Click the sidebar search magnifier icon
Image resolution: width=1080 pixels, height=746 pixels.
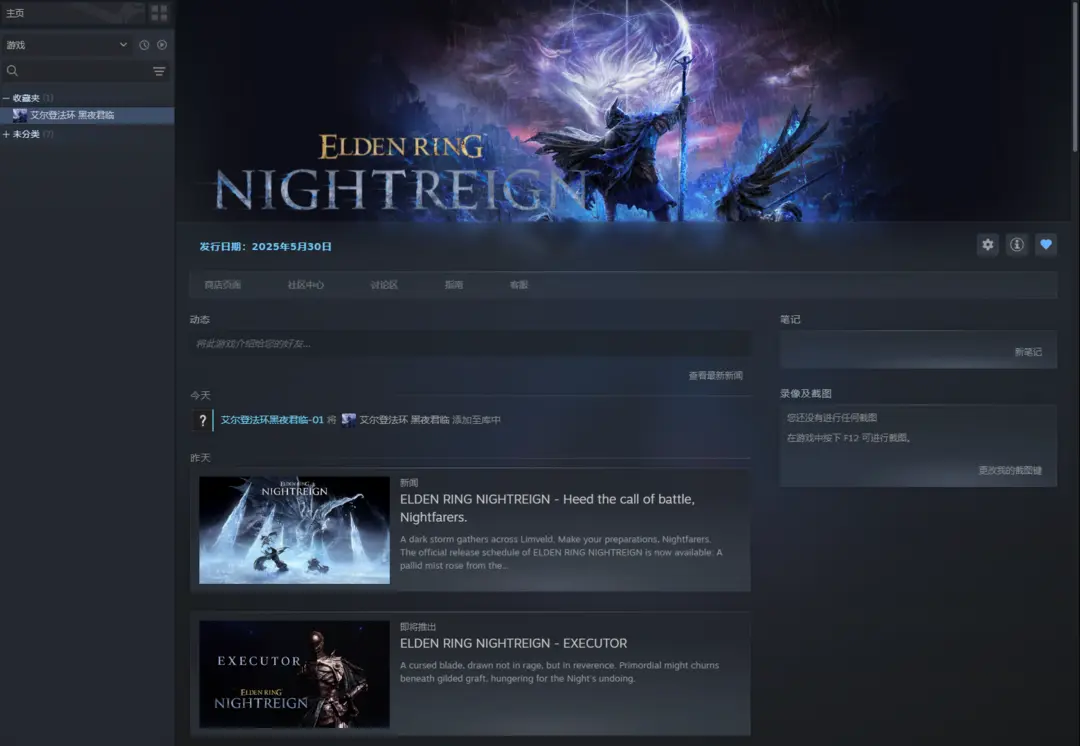[12, 70]
